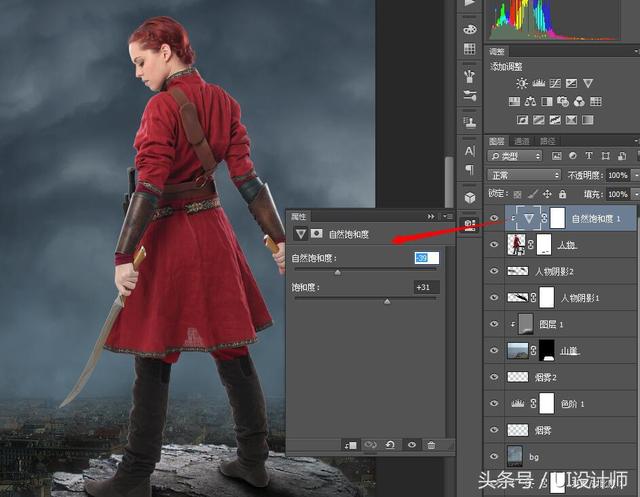
Task: Click the 自然饱和度 value field
Action: 427,258
